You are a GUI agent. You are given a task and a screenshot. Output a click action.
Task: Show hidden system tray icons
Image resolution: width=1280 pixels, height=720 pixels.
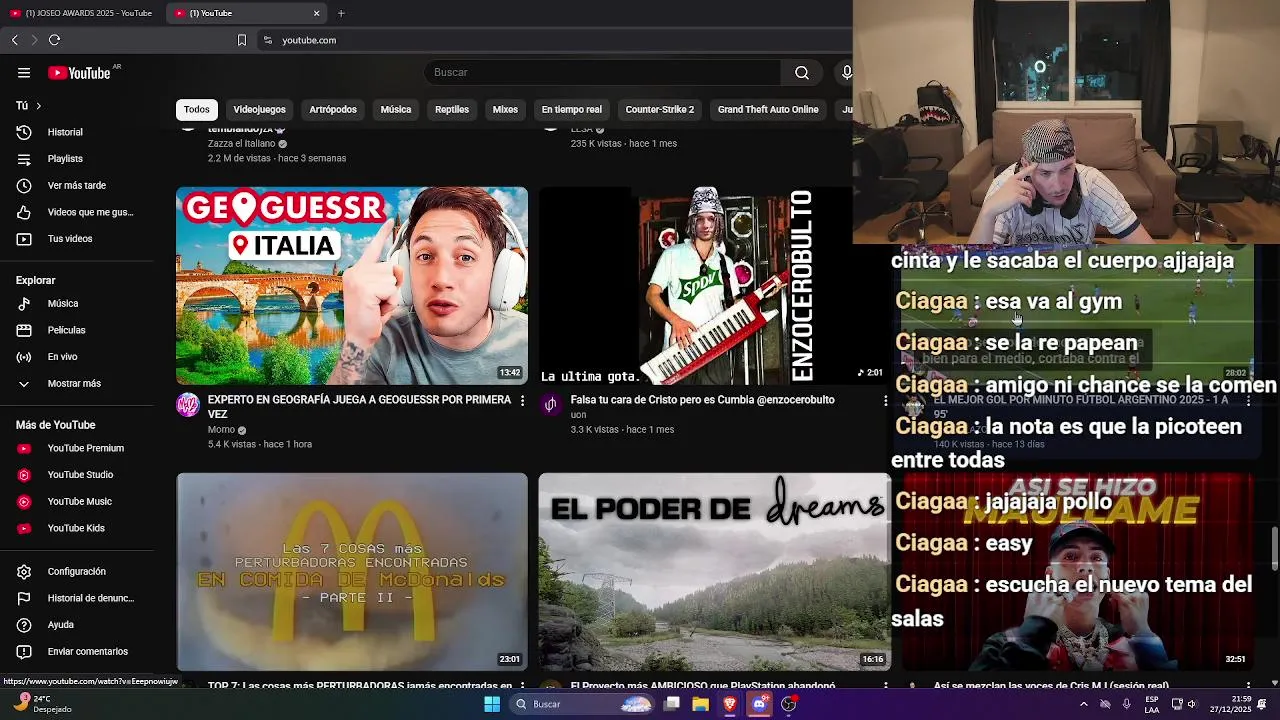(1083, 704)
